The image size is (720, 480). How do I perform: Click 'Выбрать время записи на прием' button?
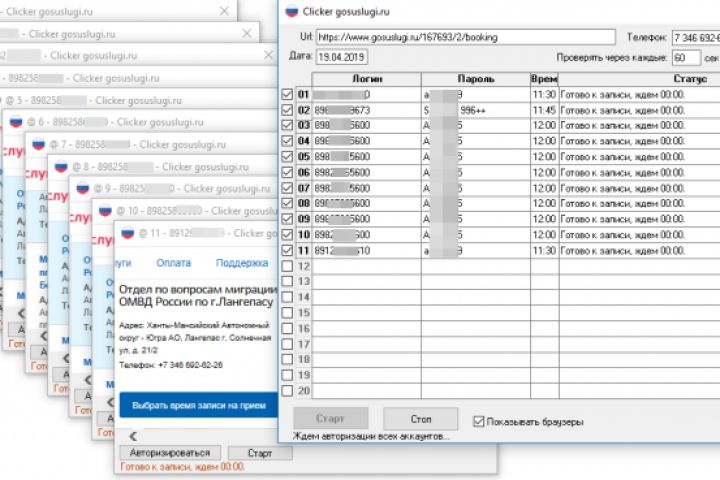point(199,405)
